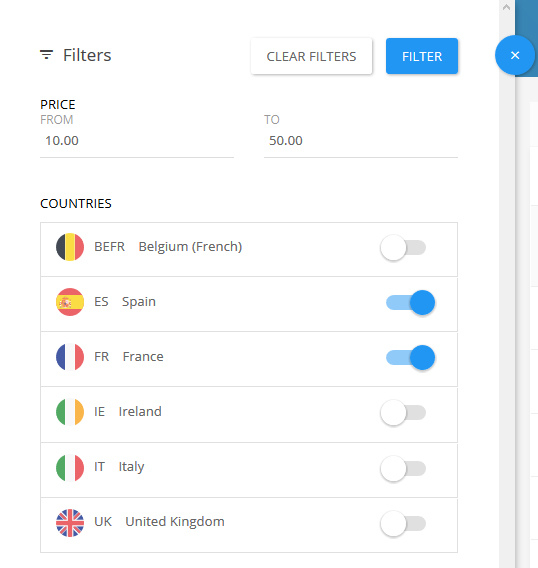This screenshot has width=538, height=568.
Task: Switch on the United Kingdom toggle
Action: [x=403, y=523]
